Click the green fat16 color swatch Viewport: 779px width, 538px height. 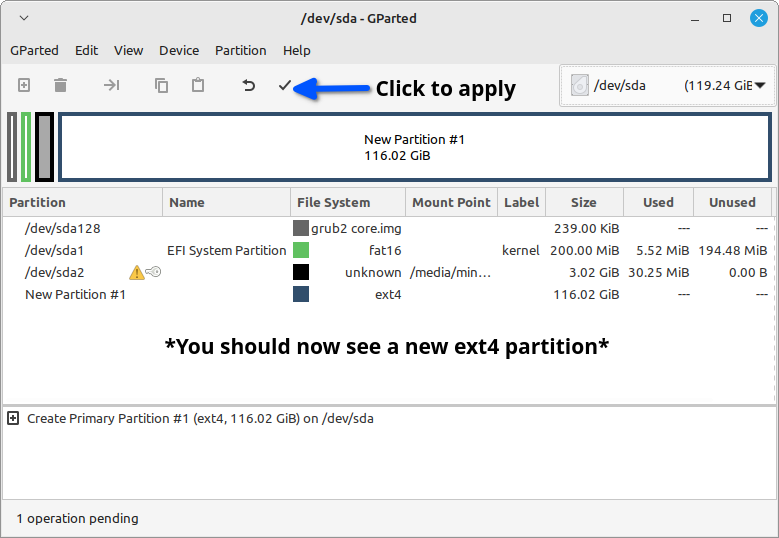[x=301, y=250]
